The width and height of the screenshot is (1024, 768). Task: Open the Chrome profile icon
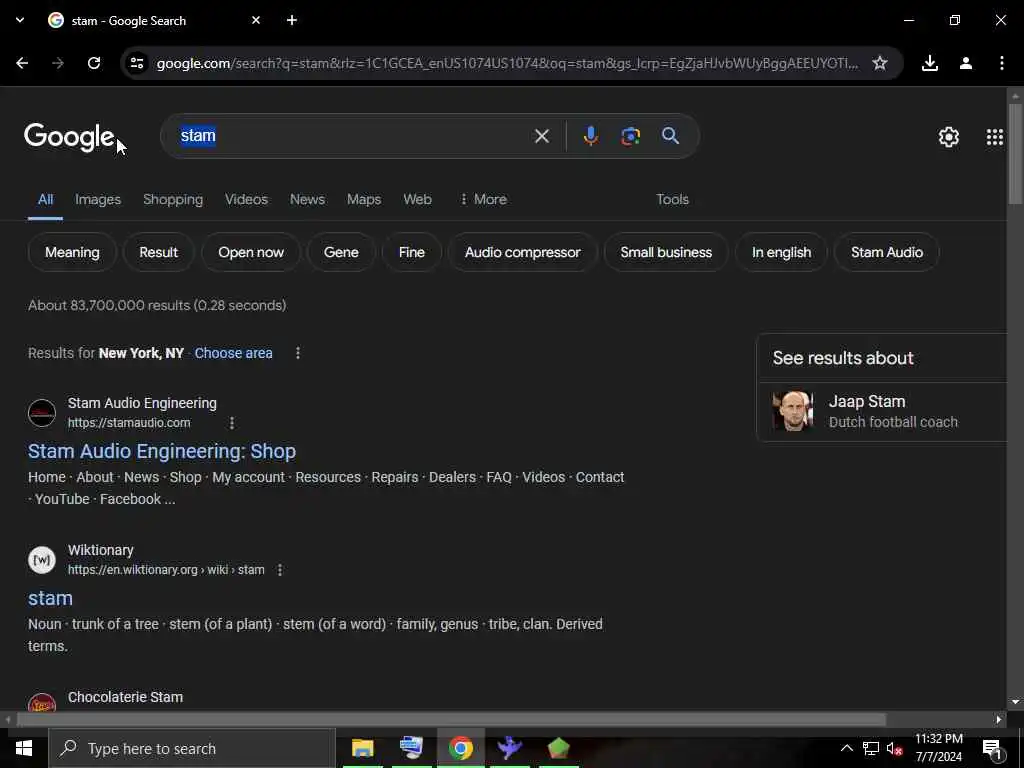[966, 63]
